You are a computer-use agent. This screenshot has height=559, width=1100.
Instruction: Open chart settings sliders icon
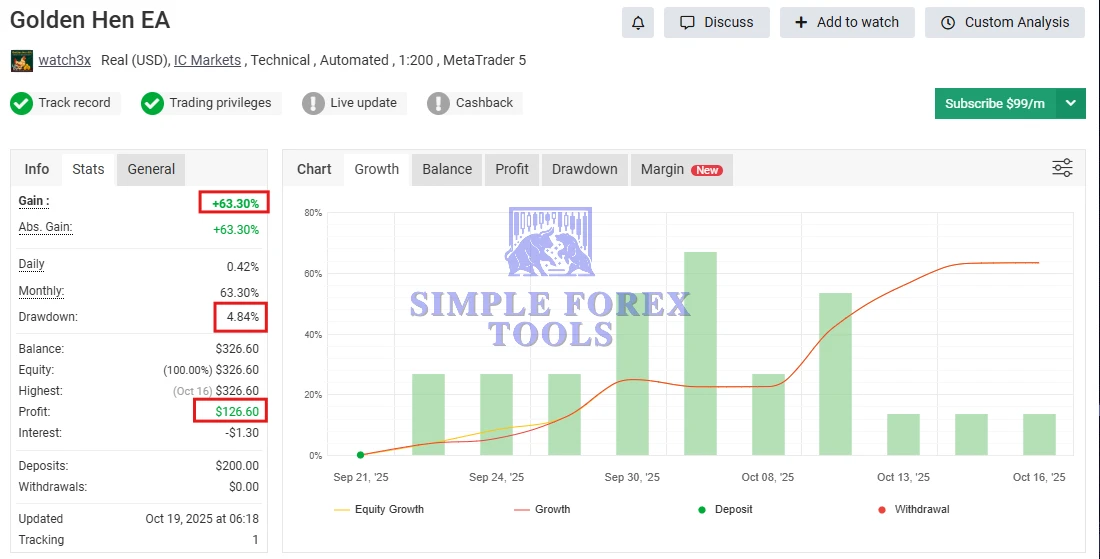click(1062, 168)
